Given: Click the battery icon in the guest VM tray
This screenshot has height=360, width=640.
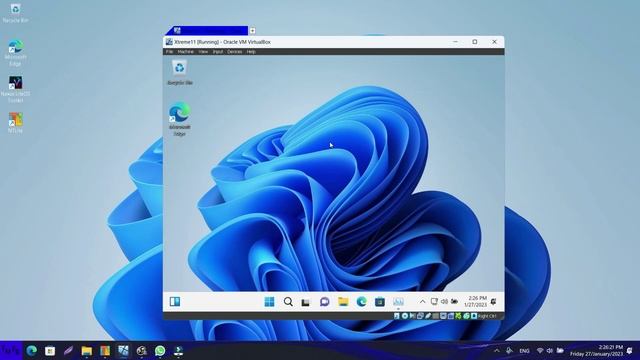Looking at the screenshot, I should tap(454, 302).
